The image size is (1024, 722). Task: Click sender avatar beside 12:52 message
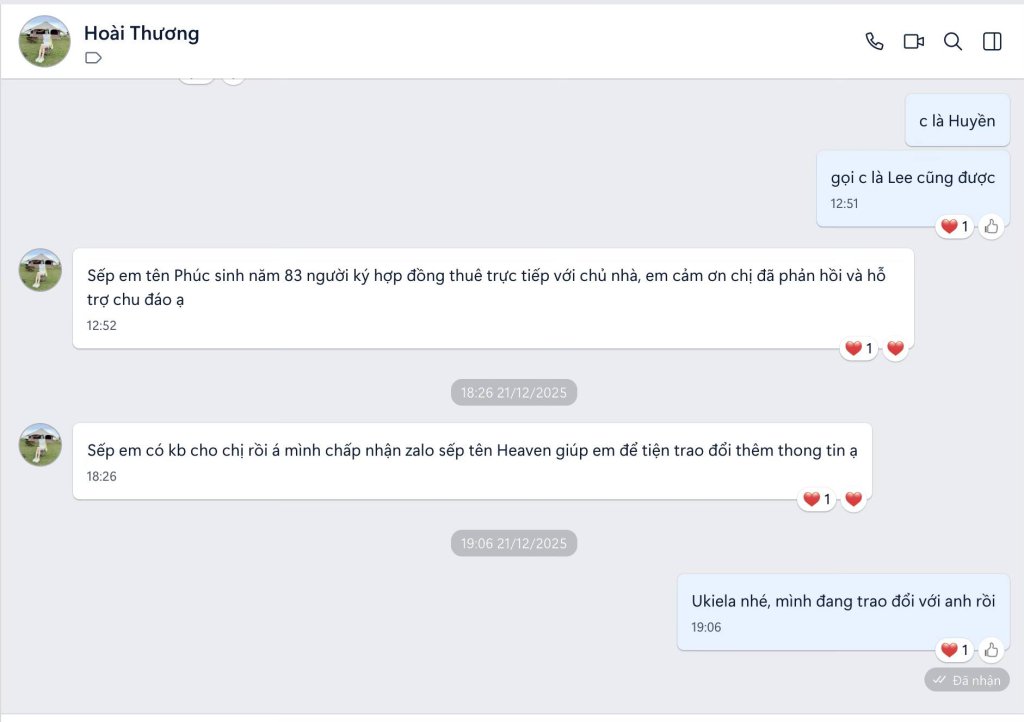(40, 270)
